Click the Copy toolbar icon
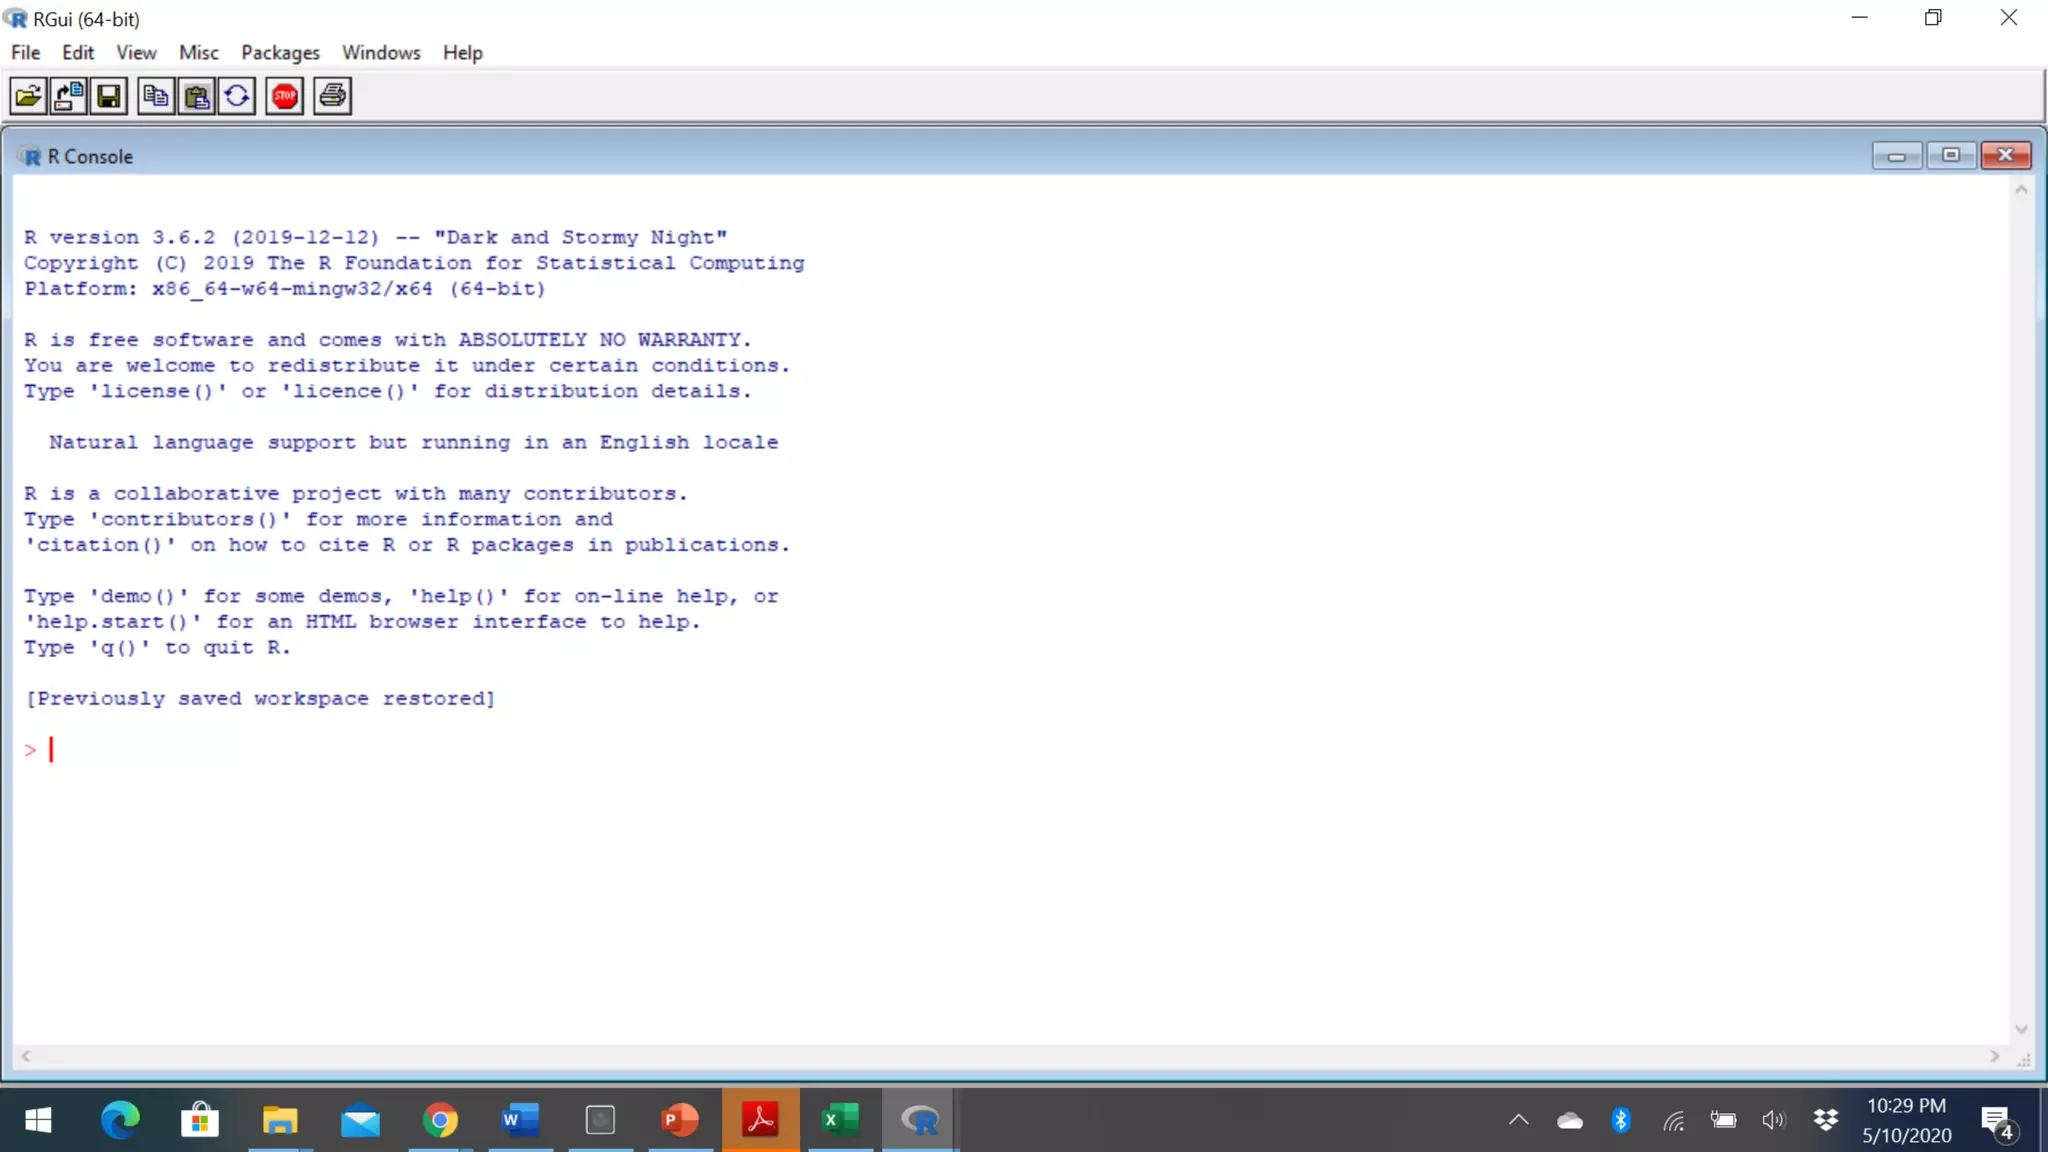This screenshot has width=2048, height=1152. point(156,96)
